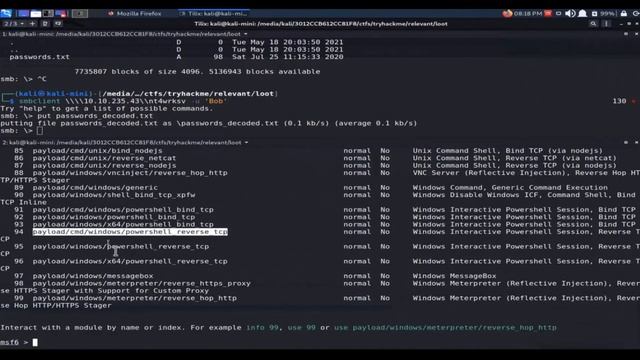Screen dimensions: 640x360
Task: Click payload/windows/shell_bind_tcp_xpfw row
Action: 114,195
